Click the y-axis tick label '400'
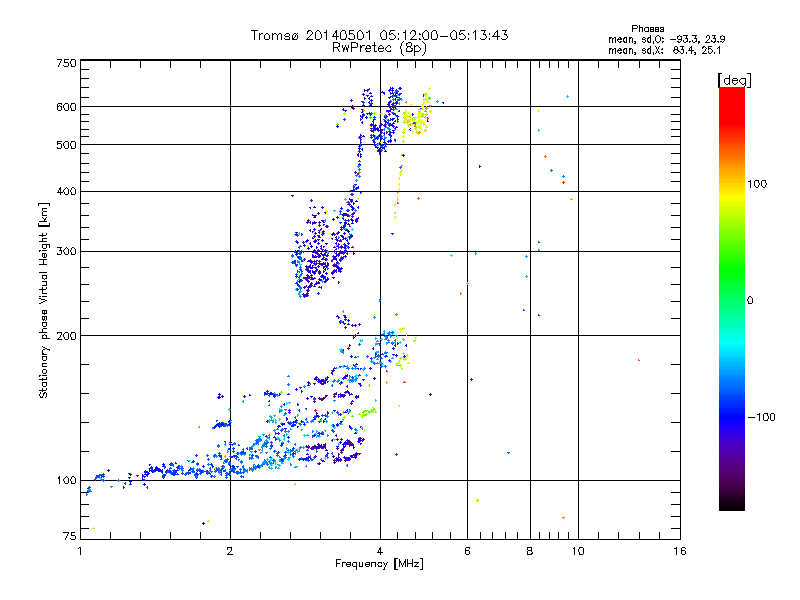 pyautogui.click(x=66, y=192)
